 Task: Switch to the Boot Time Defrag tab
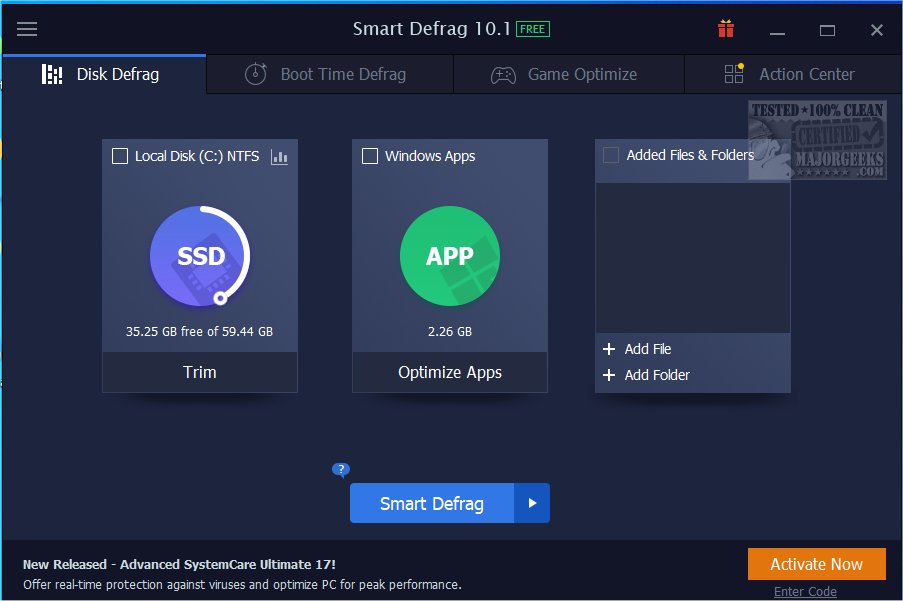tap(329, 74)
